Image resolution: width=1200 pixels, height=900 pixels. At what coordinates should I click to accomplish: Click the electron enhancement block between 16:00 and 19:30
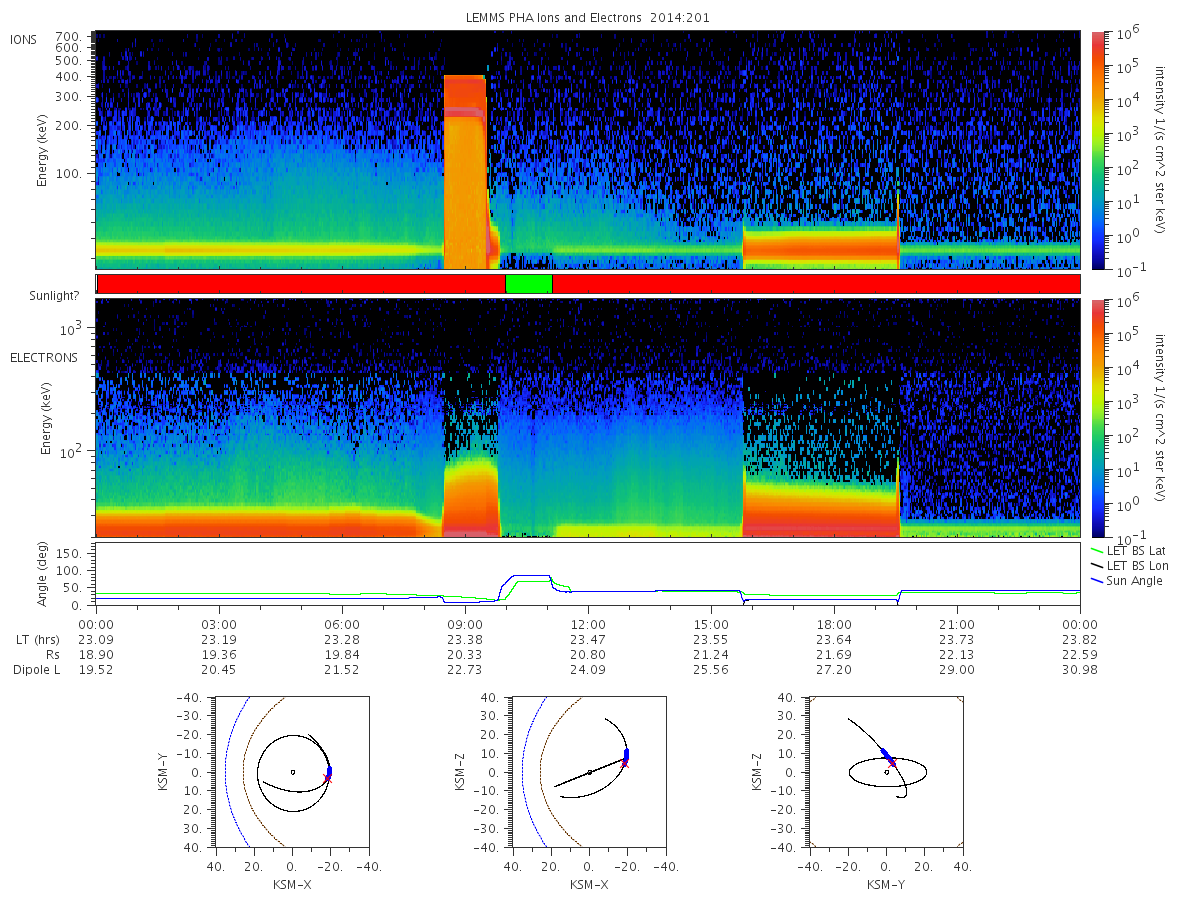tap(821, 508)
